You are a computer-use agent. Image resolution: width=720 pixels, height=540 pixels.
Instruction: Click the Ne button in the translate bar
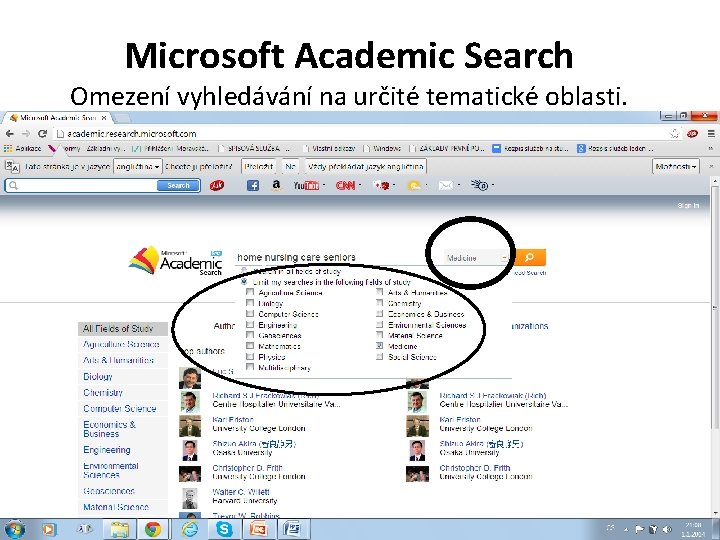(290, 166)
